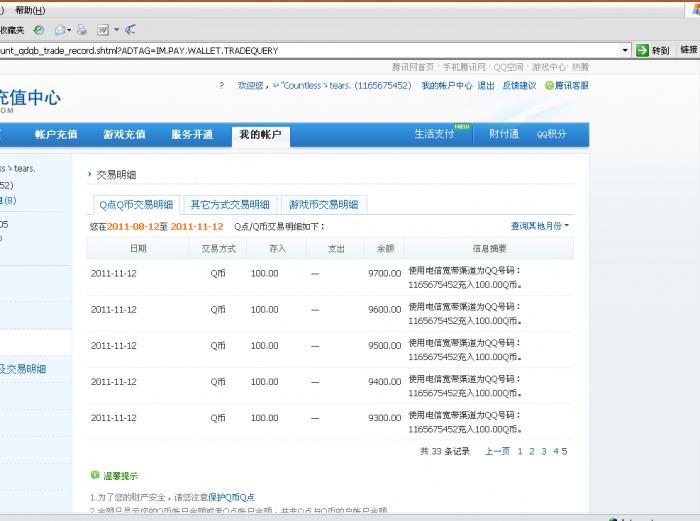Select the 我的帐户 navigation tab
This screenshot has height=521, width=700.
(261, 135)
